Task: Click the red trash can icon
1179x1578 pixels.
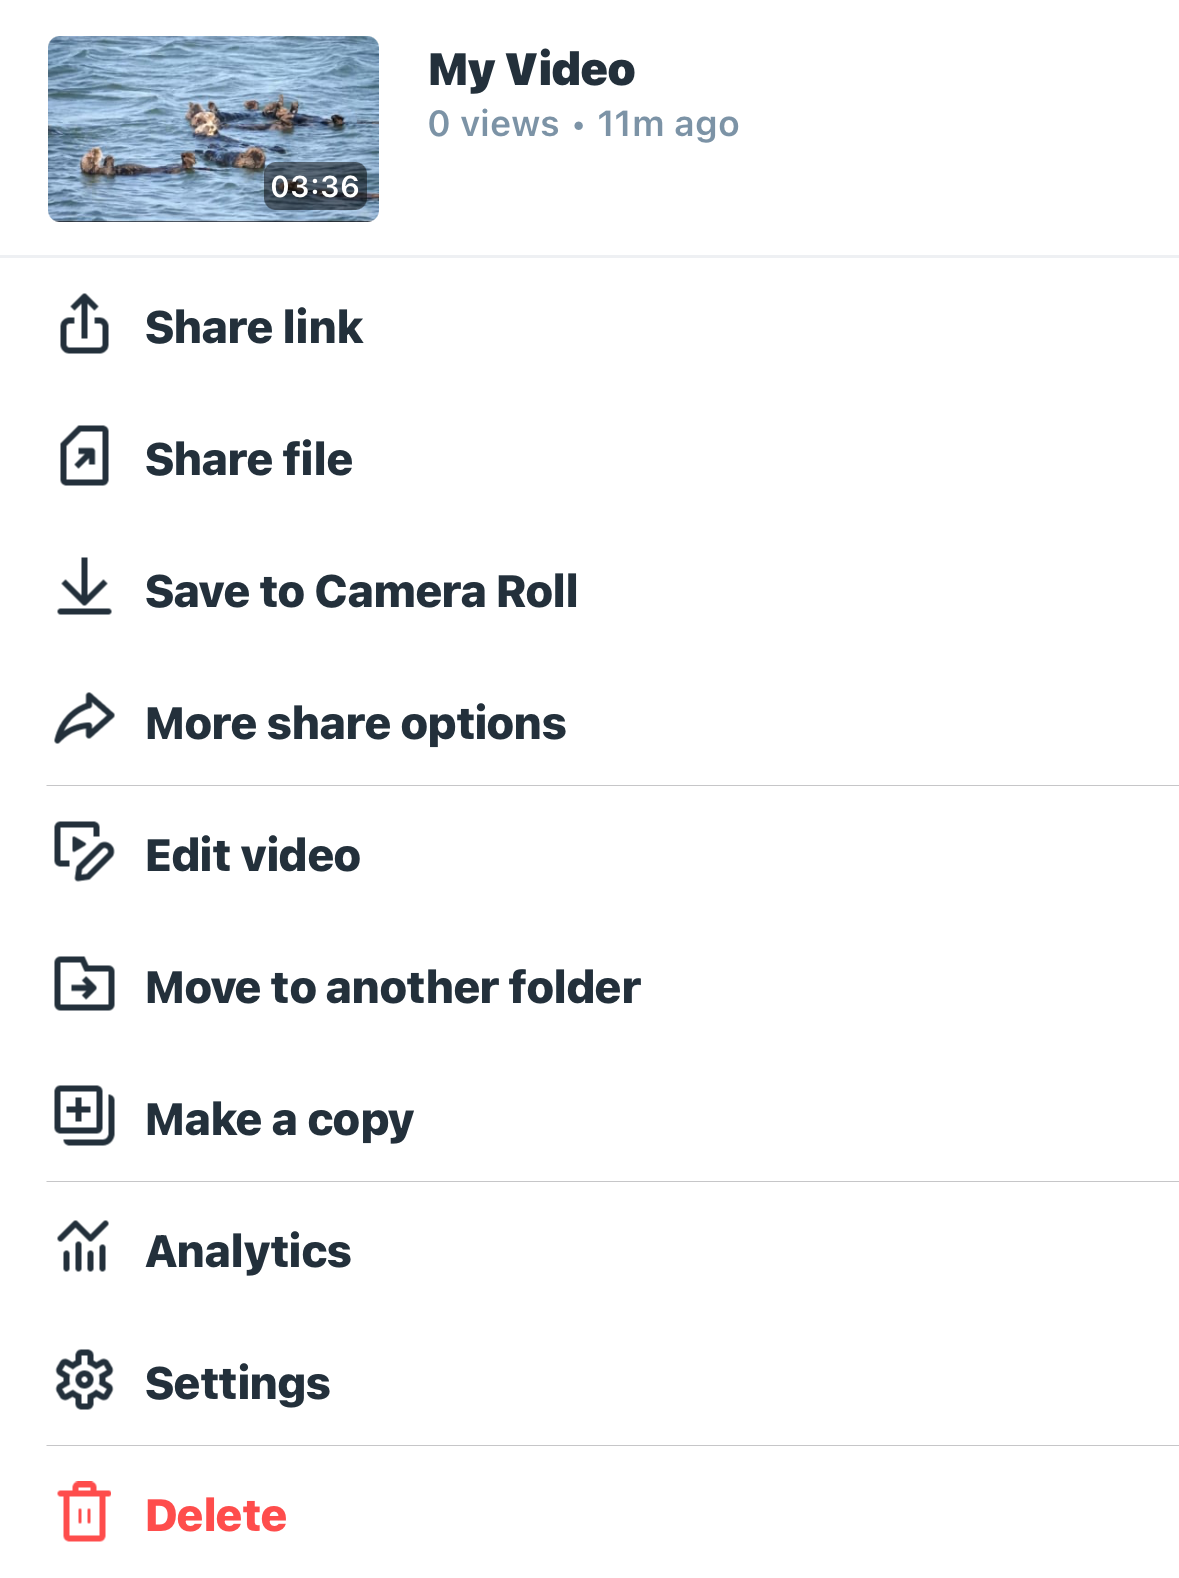Action: coord(84,1512)
